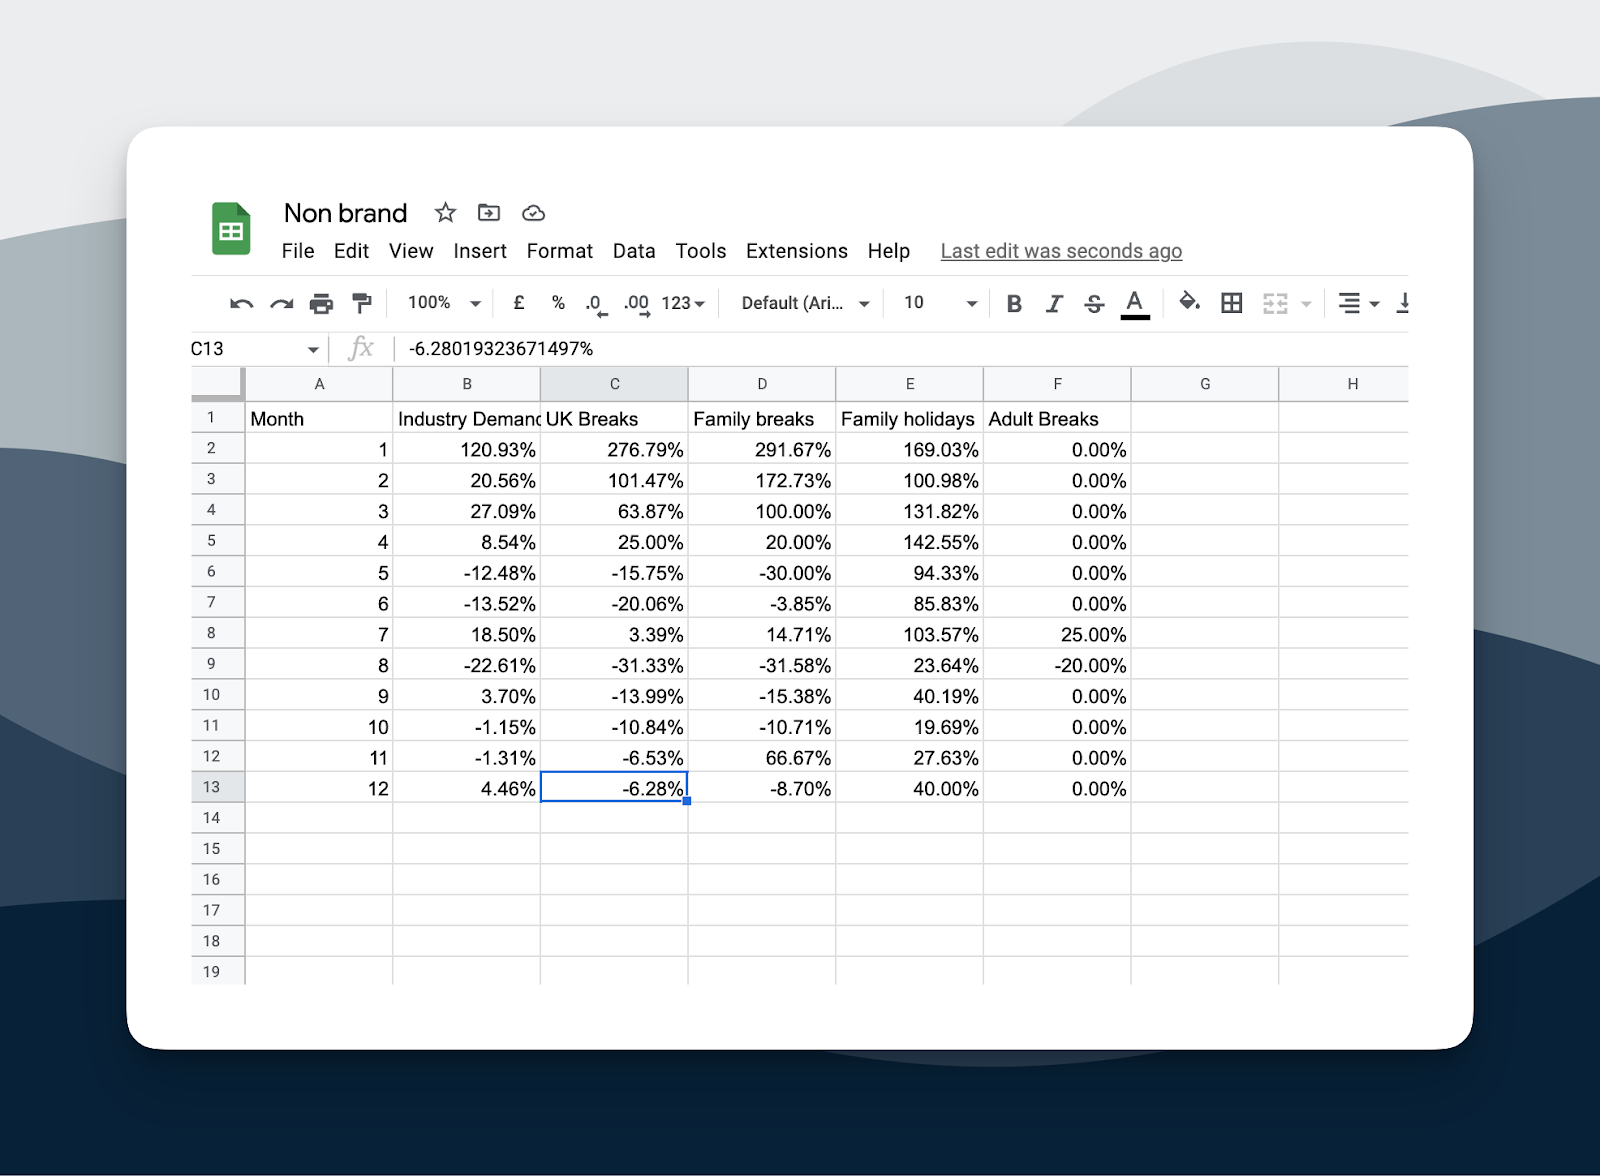Select cell with 25.00% in Adult Breaks
Image resolution: width=1600 pixels, height=1176 pixels.
pos(1058,634)
